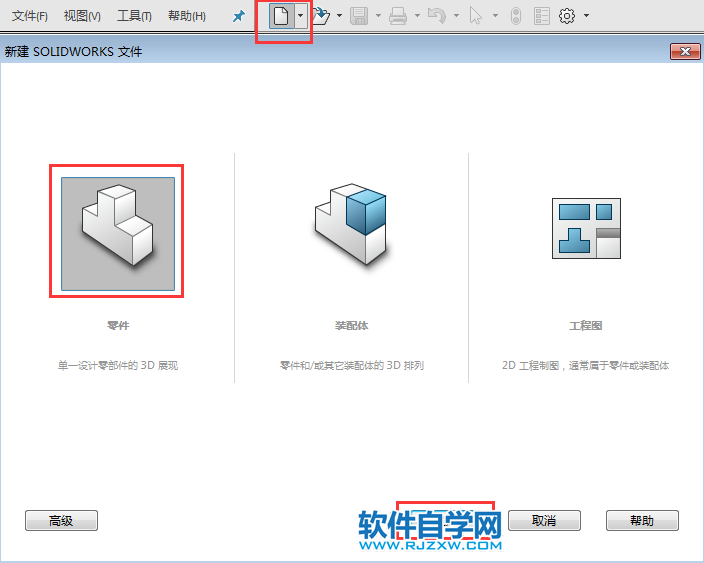The width and height of the screenshot is (704, 563).
Task: Click description 单一设计零部件的 3D 展现
Action: click(x=118, y=365)
